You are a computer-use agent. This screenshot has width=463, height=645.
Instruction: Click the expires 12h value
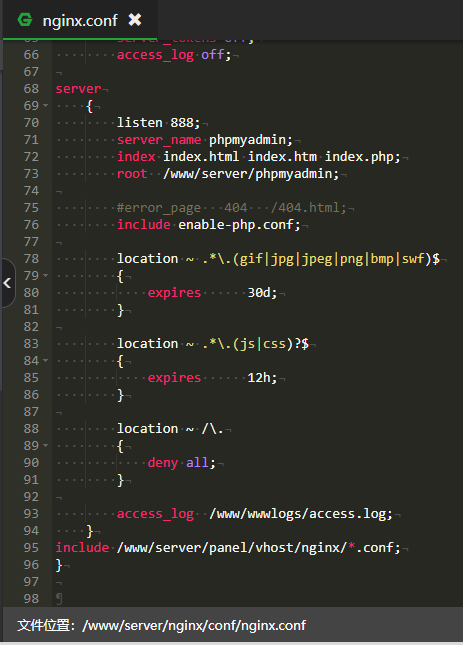tap(262, 378)
